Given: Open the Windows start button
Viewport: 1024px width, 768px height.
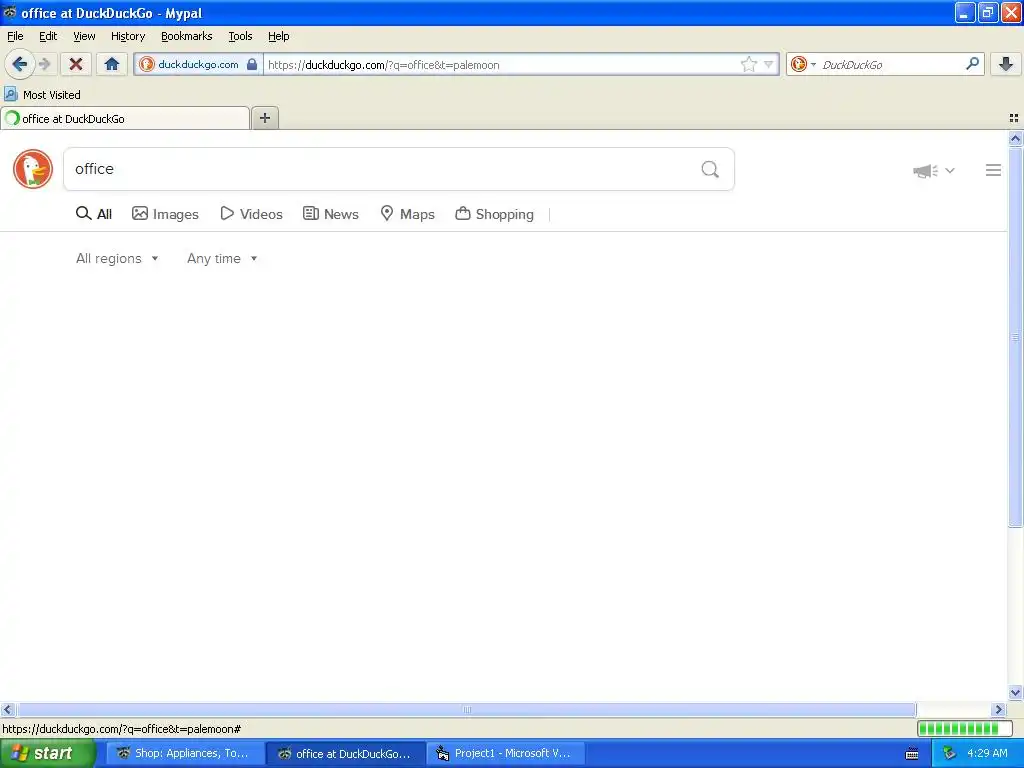Looking at the screenshot, I should click(48, 754).
